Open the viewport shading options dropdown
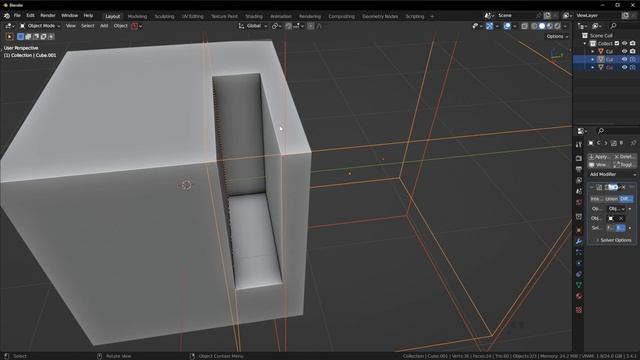Image resolution: width=640 pixels, height=360 pixels. click(x=565, y=26)
